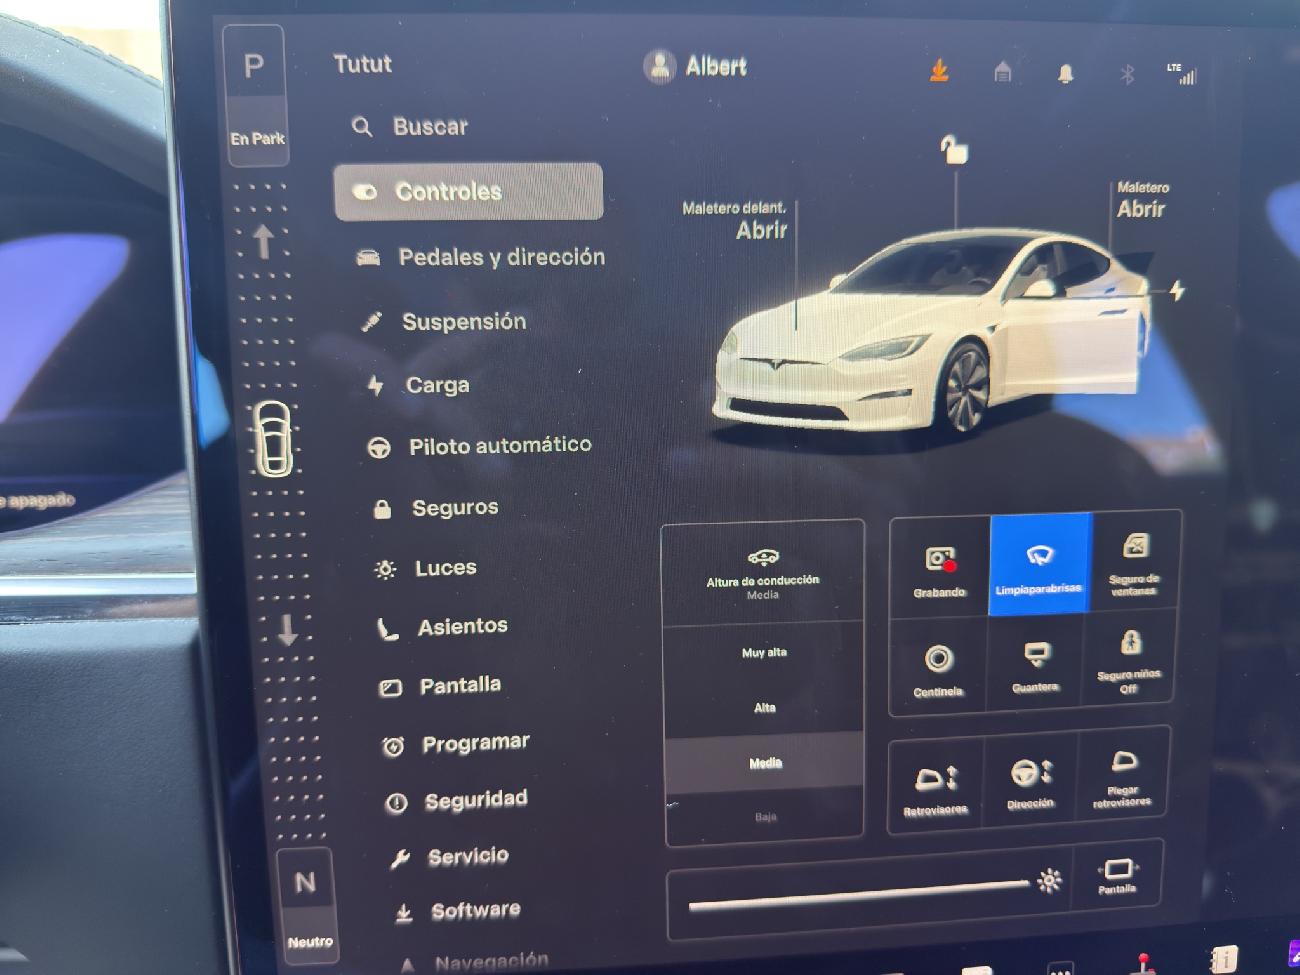
Task: Tap the Dirección steering adjust button
Action: (1031, 782)
